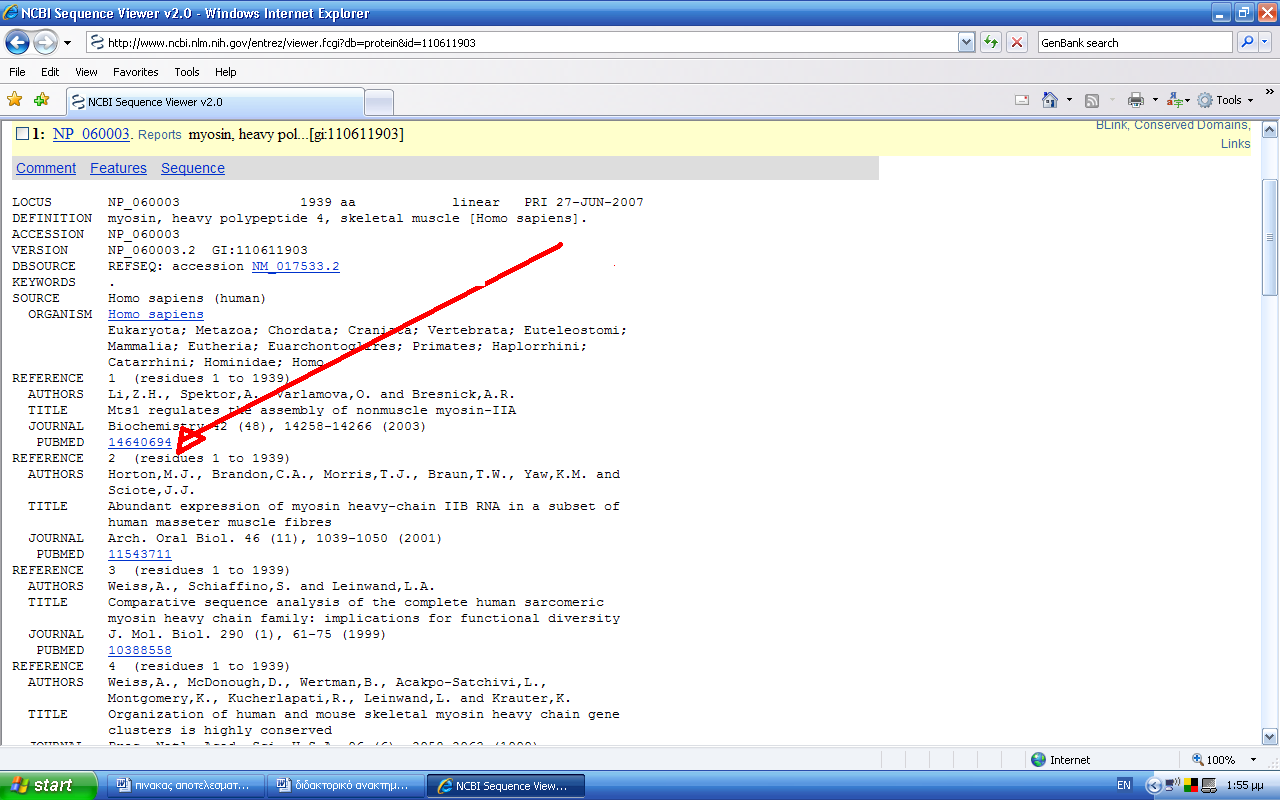Viewport: 1280px width, 800px height.
Task: Click the zoom level magnifier icon
Action: (x=1198, y=760)
